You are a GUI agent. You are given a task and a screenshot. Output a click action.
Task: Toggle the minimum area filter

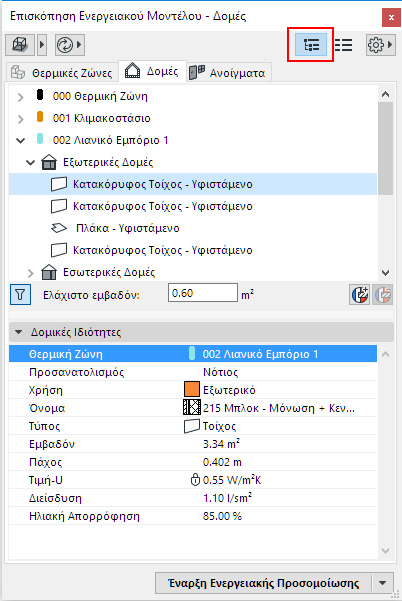pyautogui.click(x=20, y=295)
